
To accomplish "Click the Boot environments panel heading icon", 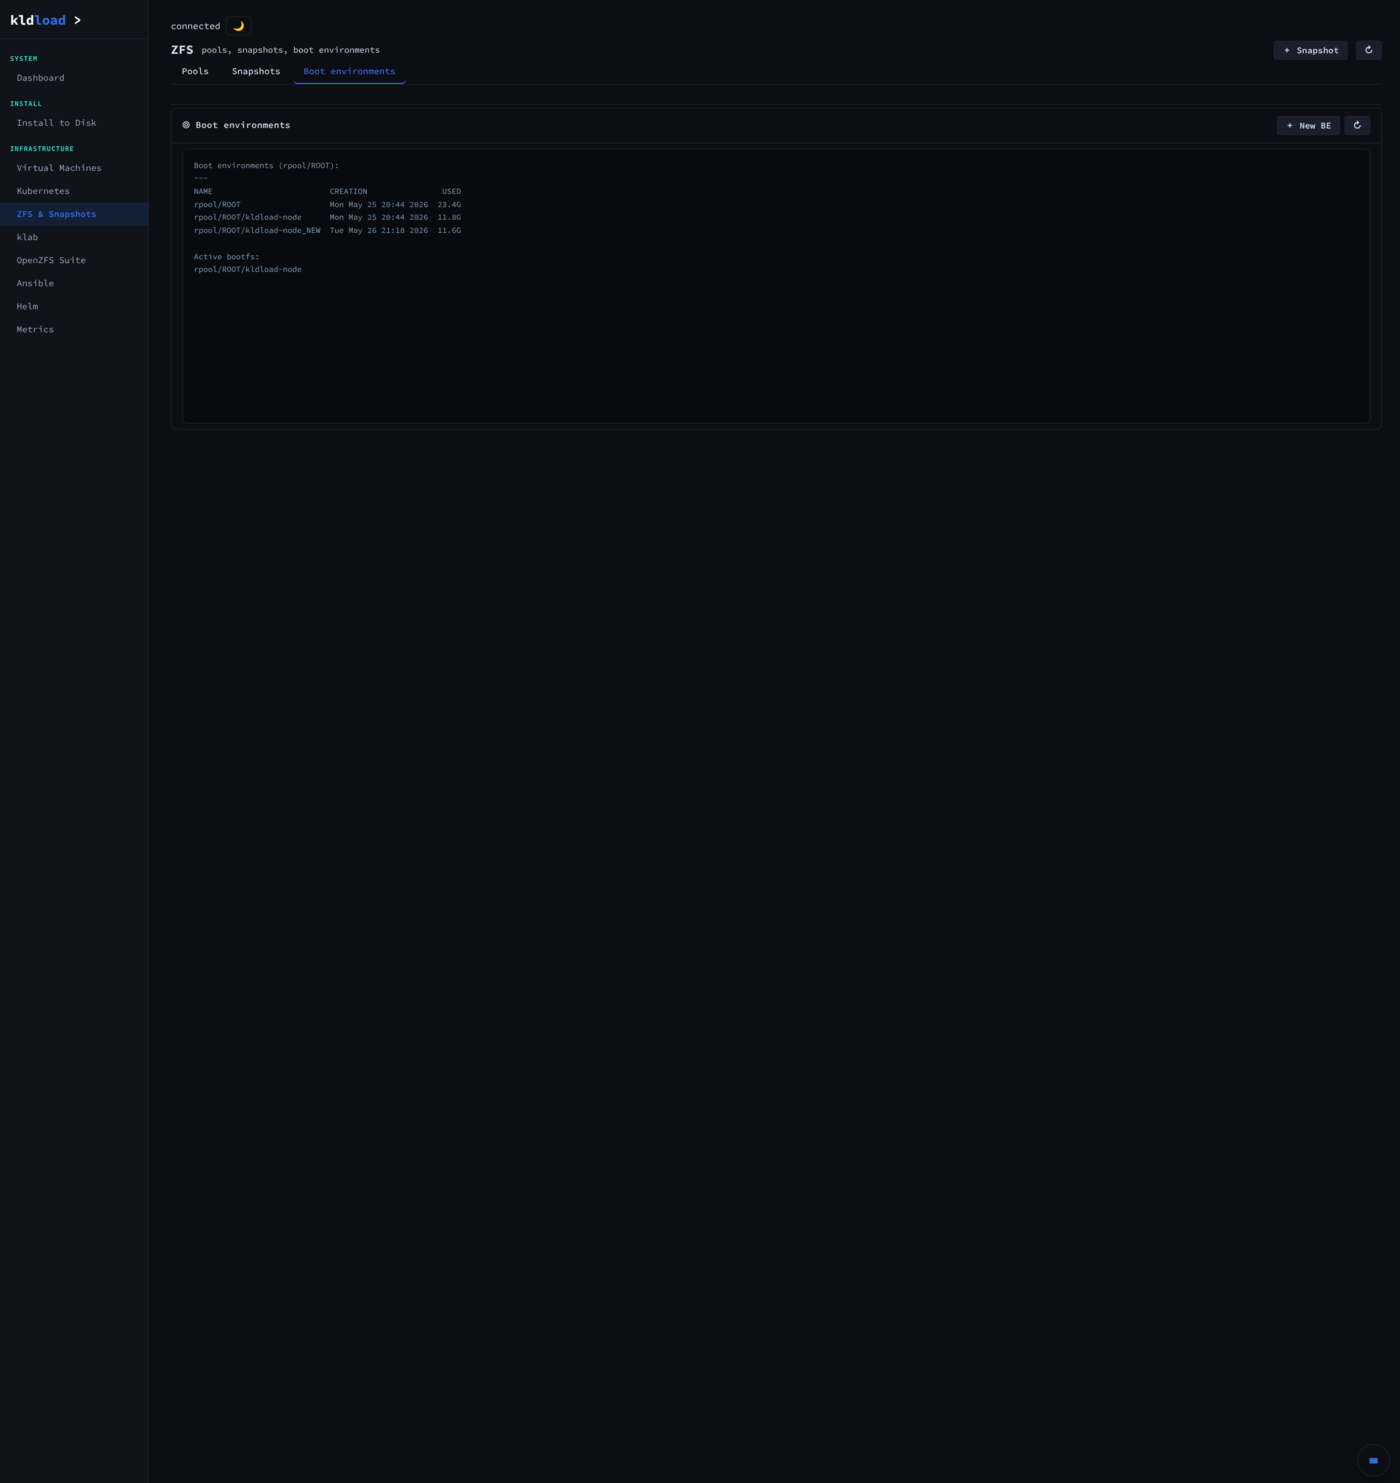I will click(x=186, y=125).
